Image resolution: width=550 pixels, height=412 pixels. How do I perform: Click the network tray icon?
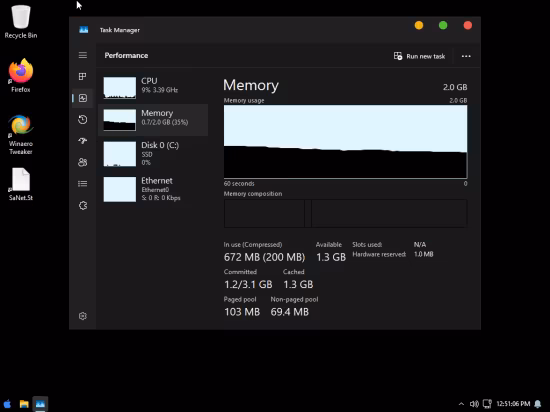487,404
